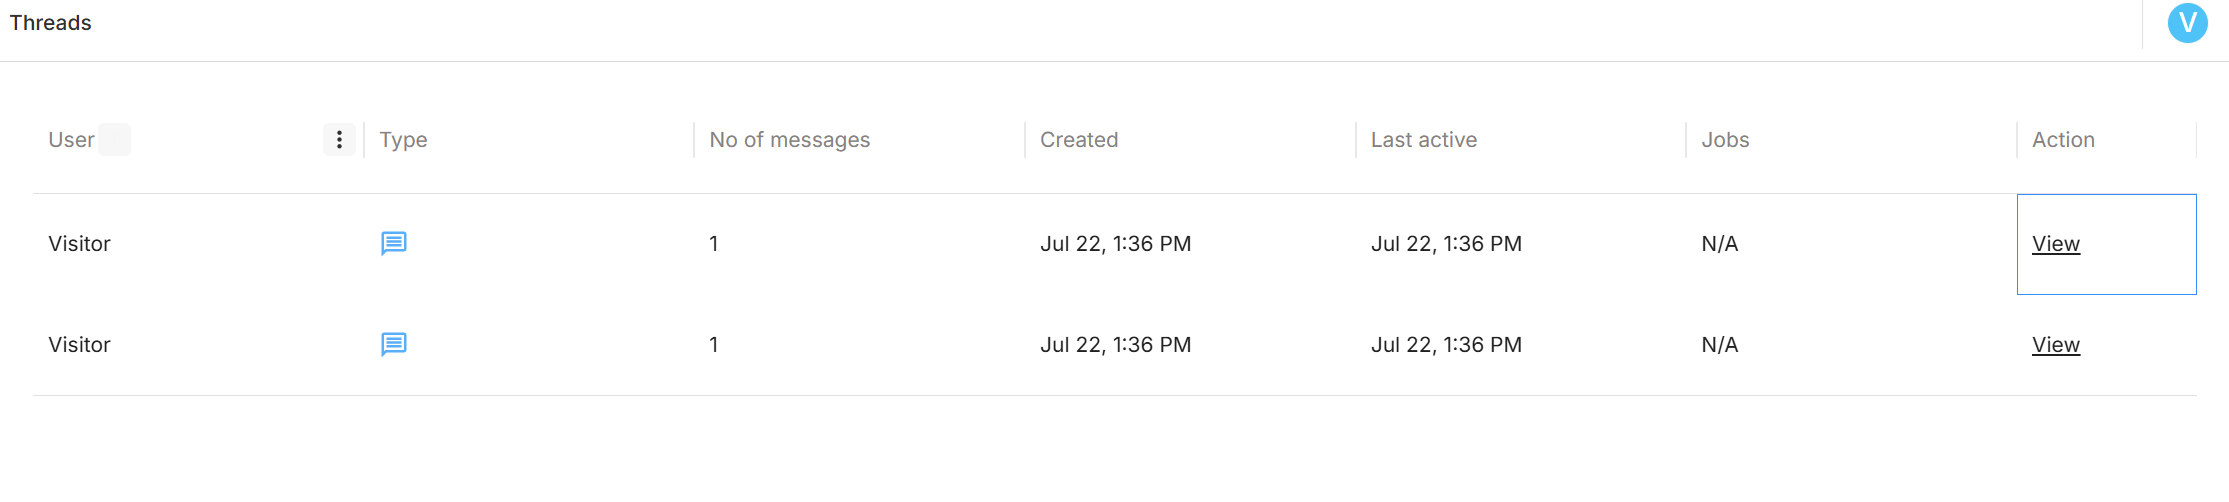Open the User column options menu
This screenshot has height=502, width=2229.
point(339,140)
